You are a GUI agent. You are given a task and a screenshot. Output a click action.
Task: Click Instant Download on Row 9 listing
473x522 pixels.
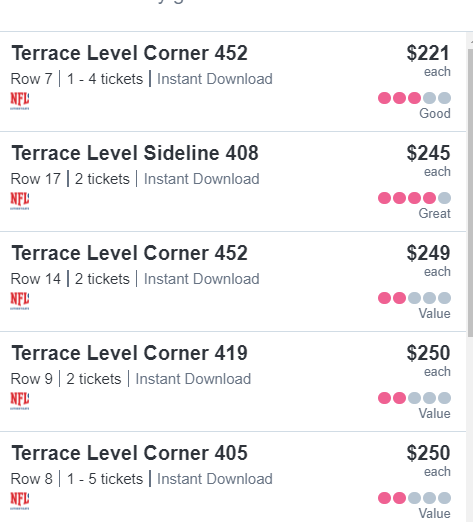pos(193,379)
